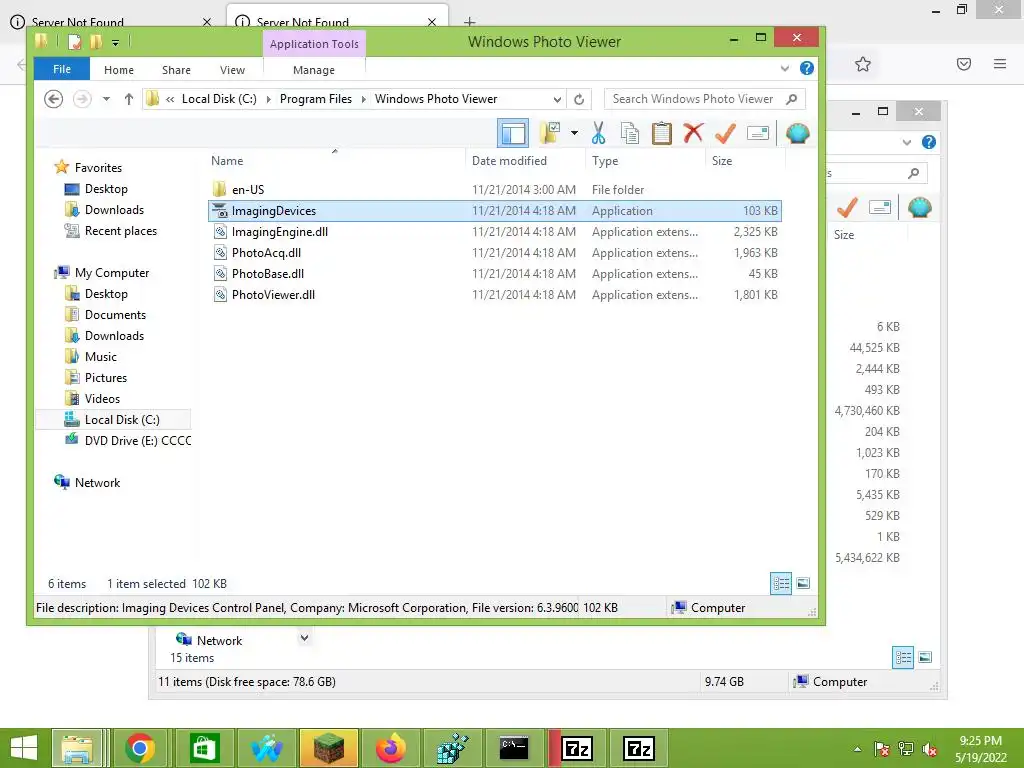This screenshot has height=768, width=1024.
Task: Open DVD Drive (E:) in navigation pane
Action: pos(138,441)
